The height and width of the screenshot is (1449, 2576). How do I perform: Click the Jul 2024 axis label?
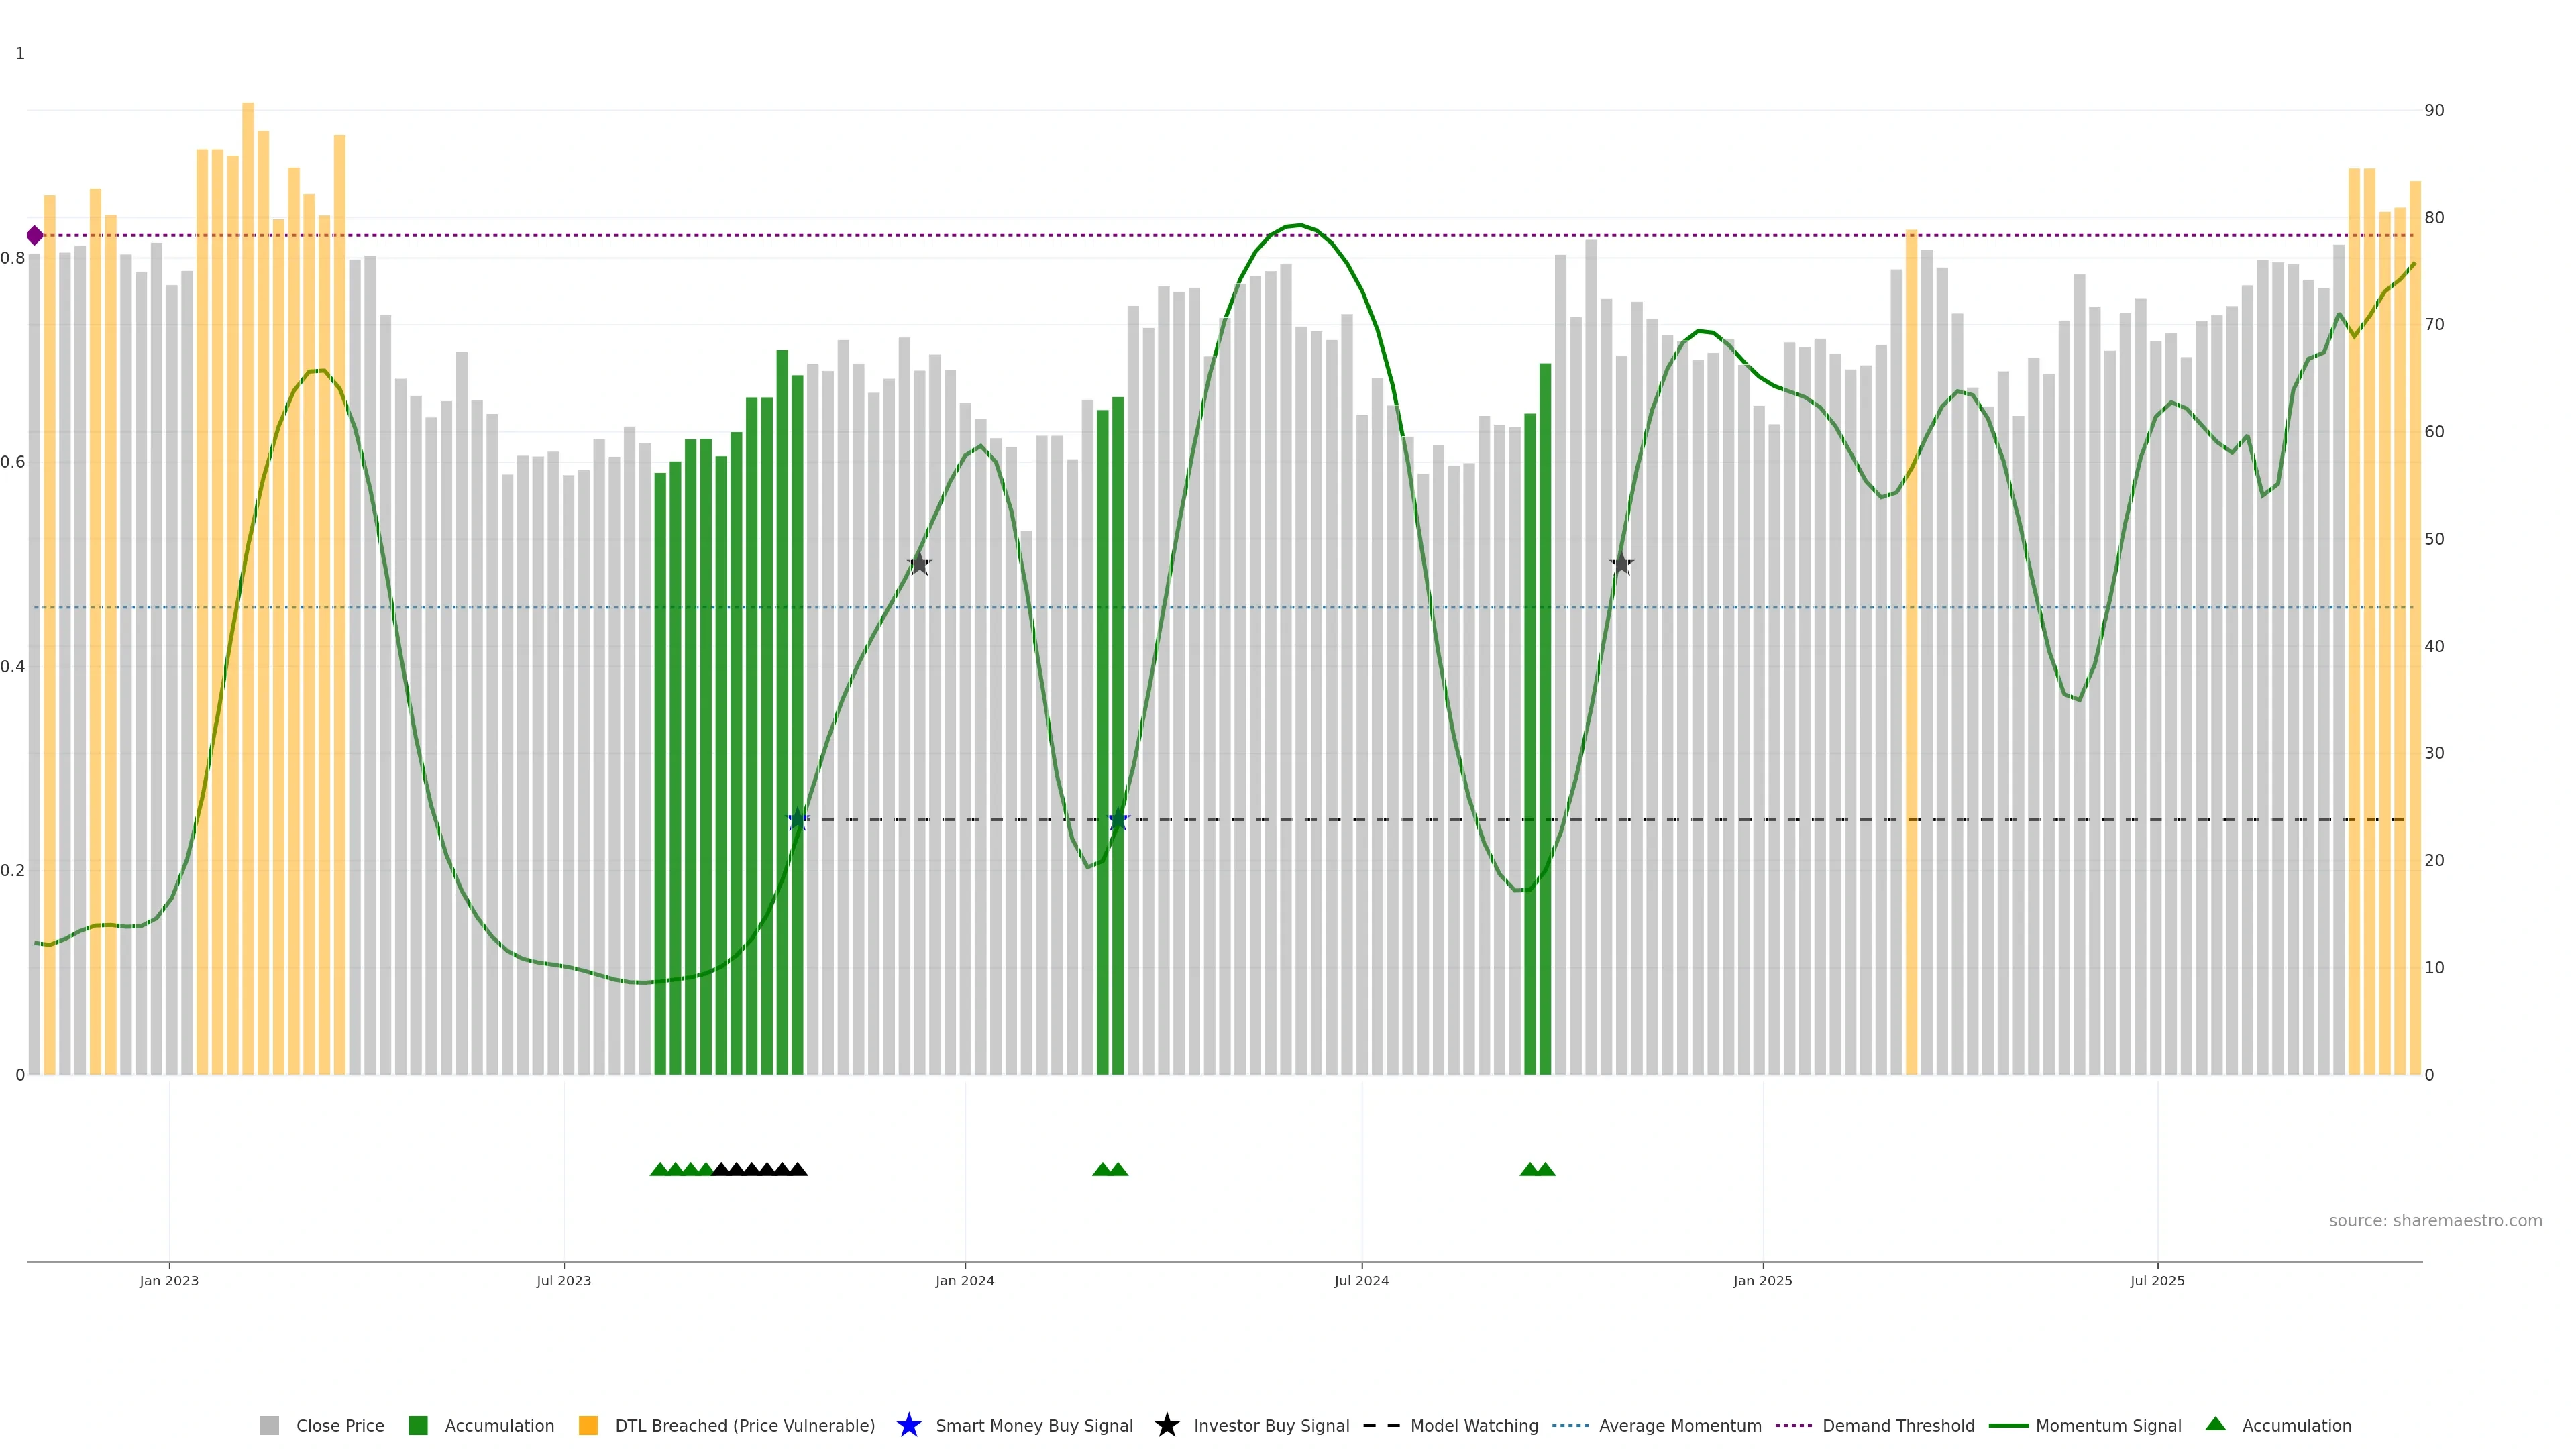[1361, 1281]
